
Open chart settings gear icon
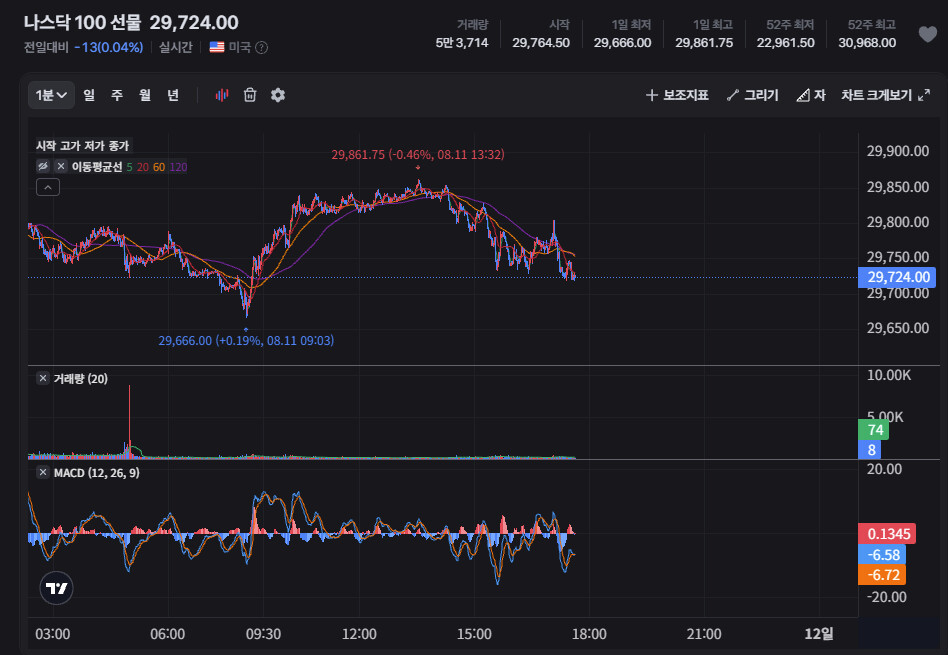pyautogui.click(x=278, y=95)
